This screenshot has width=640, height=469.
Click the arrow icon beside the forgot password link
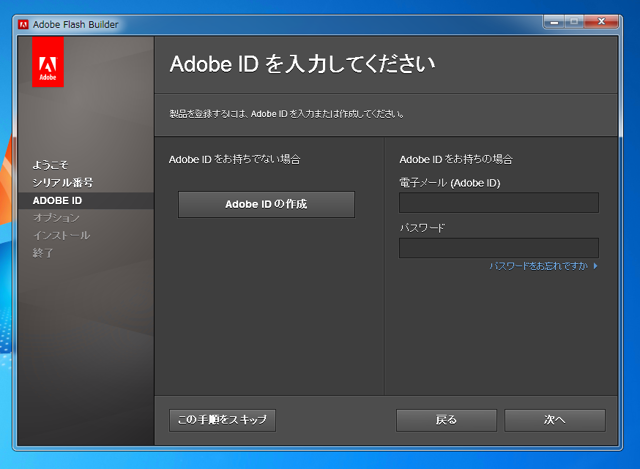point(596,266)
